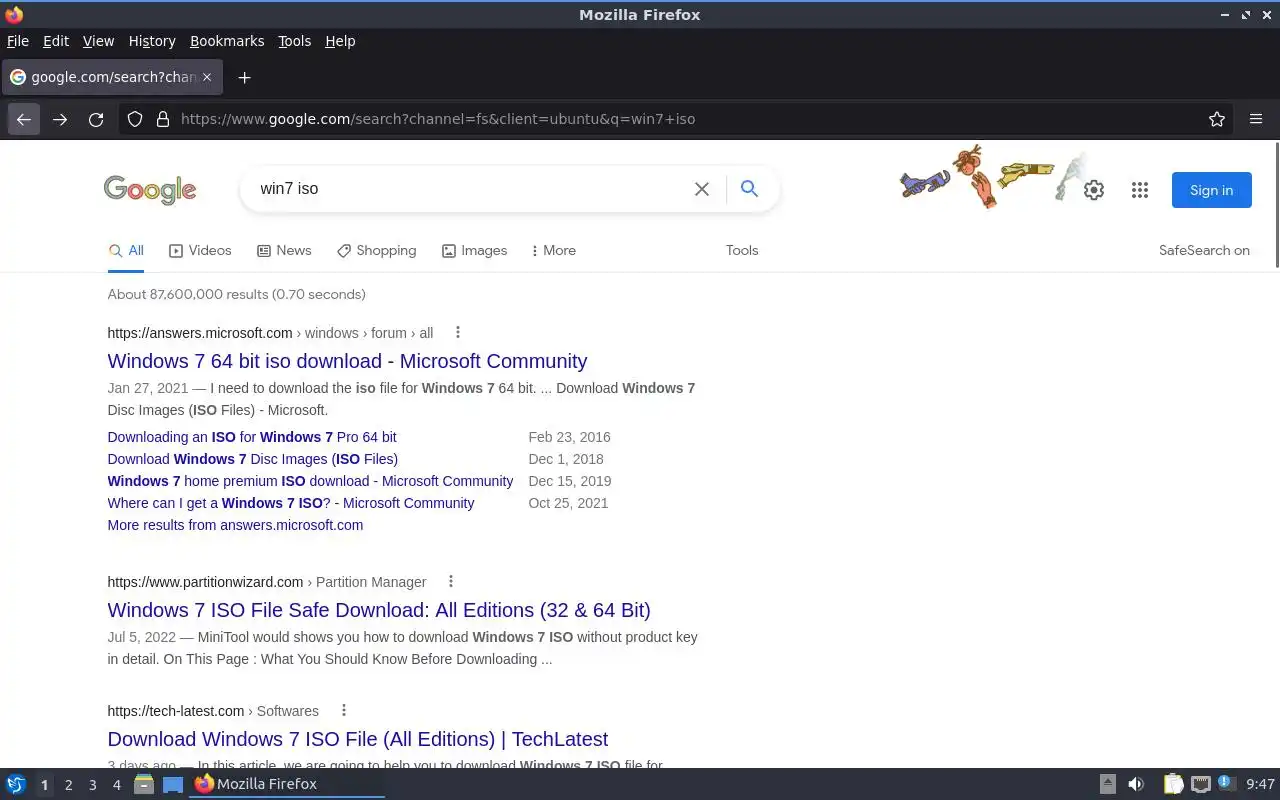Open Windows 7 64 bit iso download result
The height and width of the screenshot is (800, 1280).
(347, 361)
